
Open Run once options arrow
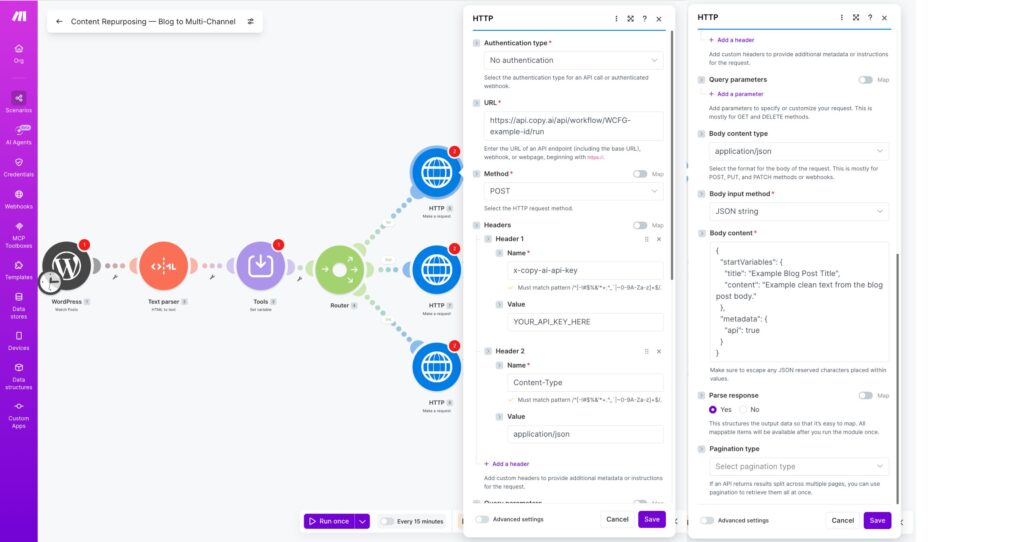pos(362,521)
